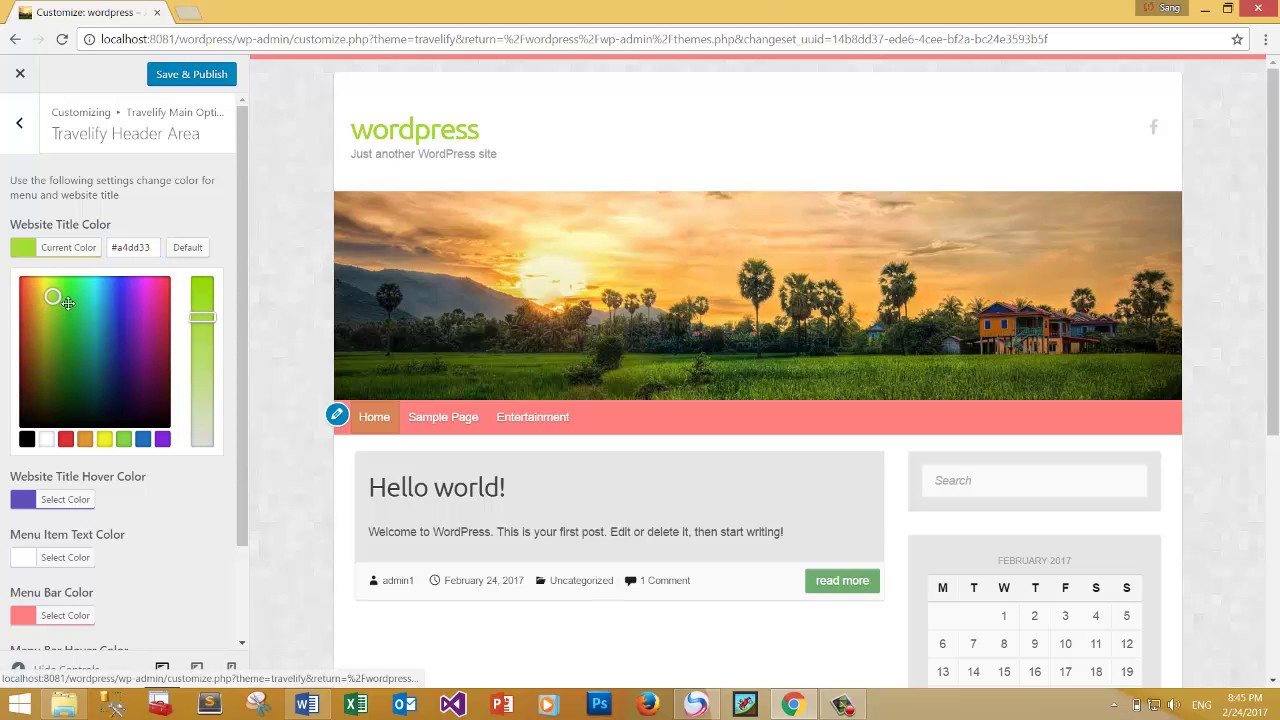Open the February 24, 2017 date link
The width and height of the screenshot is (1280, 720).
[484, 581]
